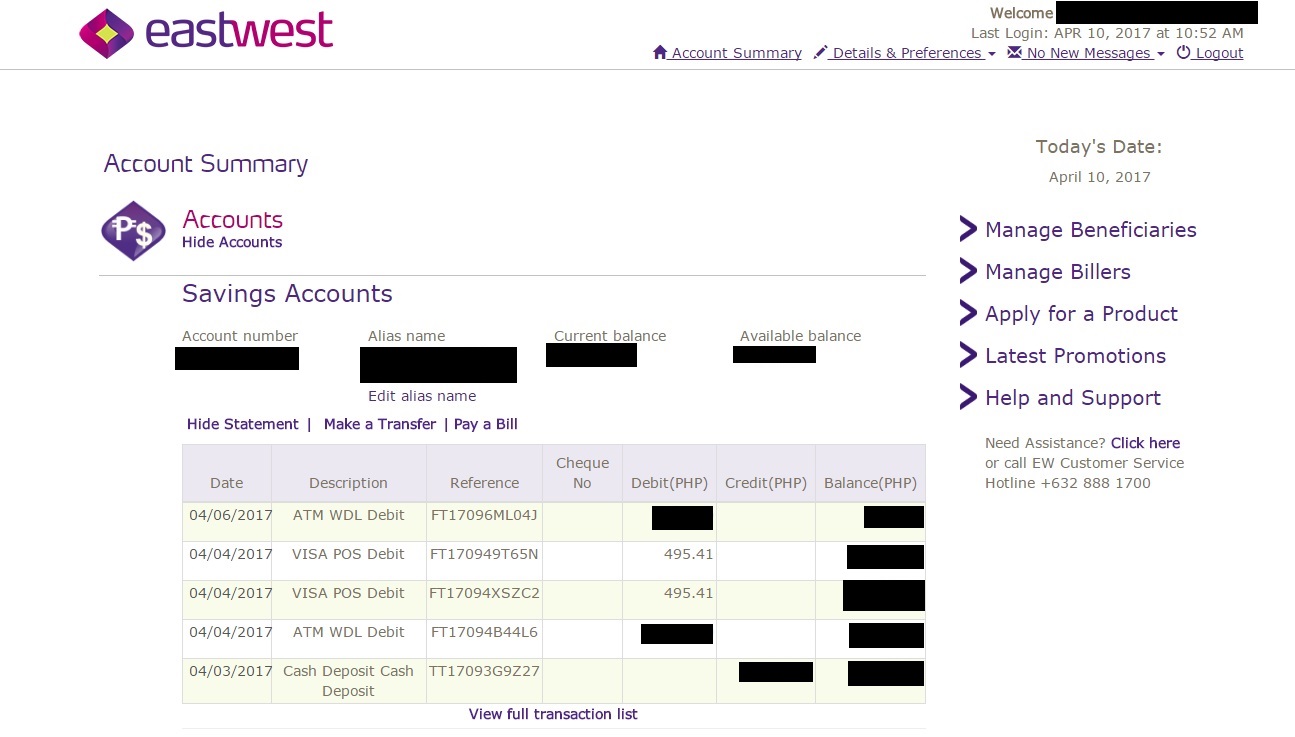
Task: Select the Accounts P$ coin icon
Action: click(x=133, y=231)
